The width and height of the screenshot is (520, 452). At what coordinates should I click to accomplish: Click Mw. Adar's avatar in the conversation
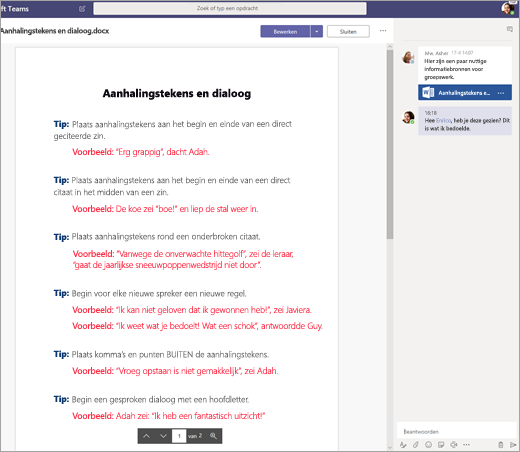point(408,57)
